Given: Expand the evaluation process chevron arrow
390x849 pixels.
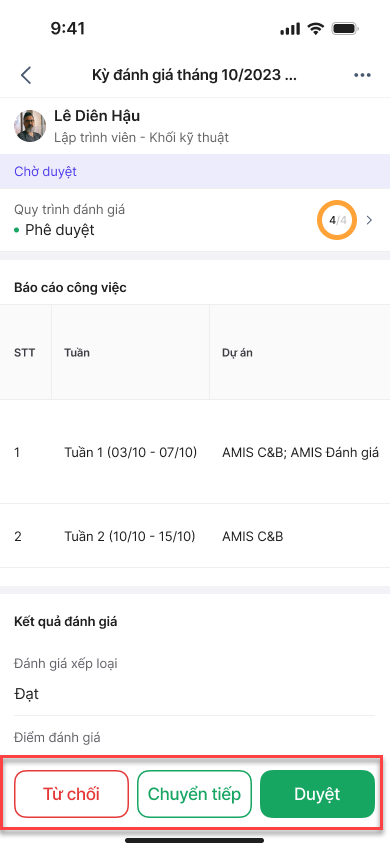Looking at the screenshot, I should pos(370,220).
